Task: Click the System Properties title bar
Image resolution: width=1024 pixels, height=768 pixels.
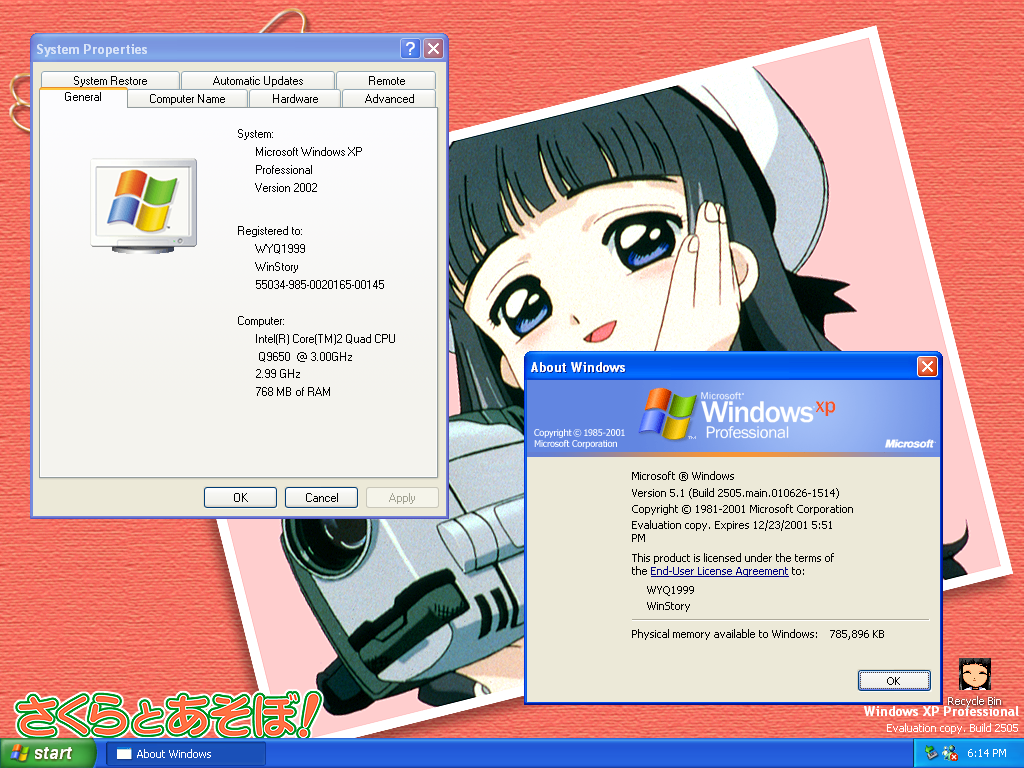Action: [x=216, y=48]
